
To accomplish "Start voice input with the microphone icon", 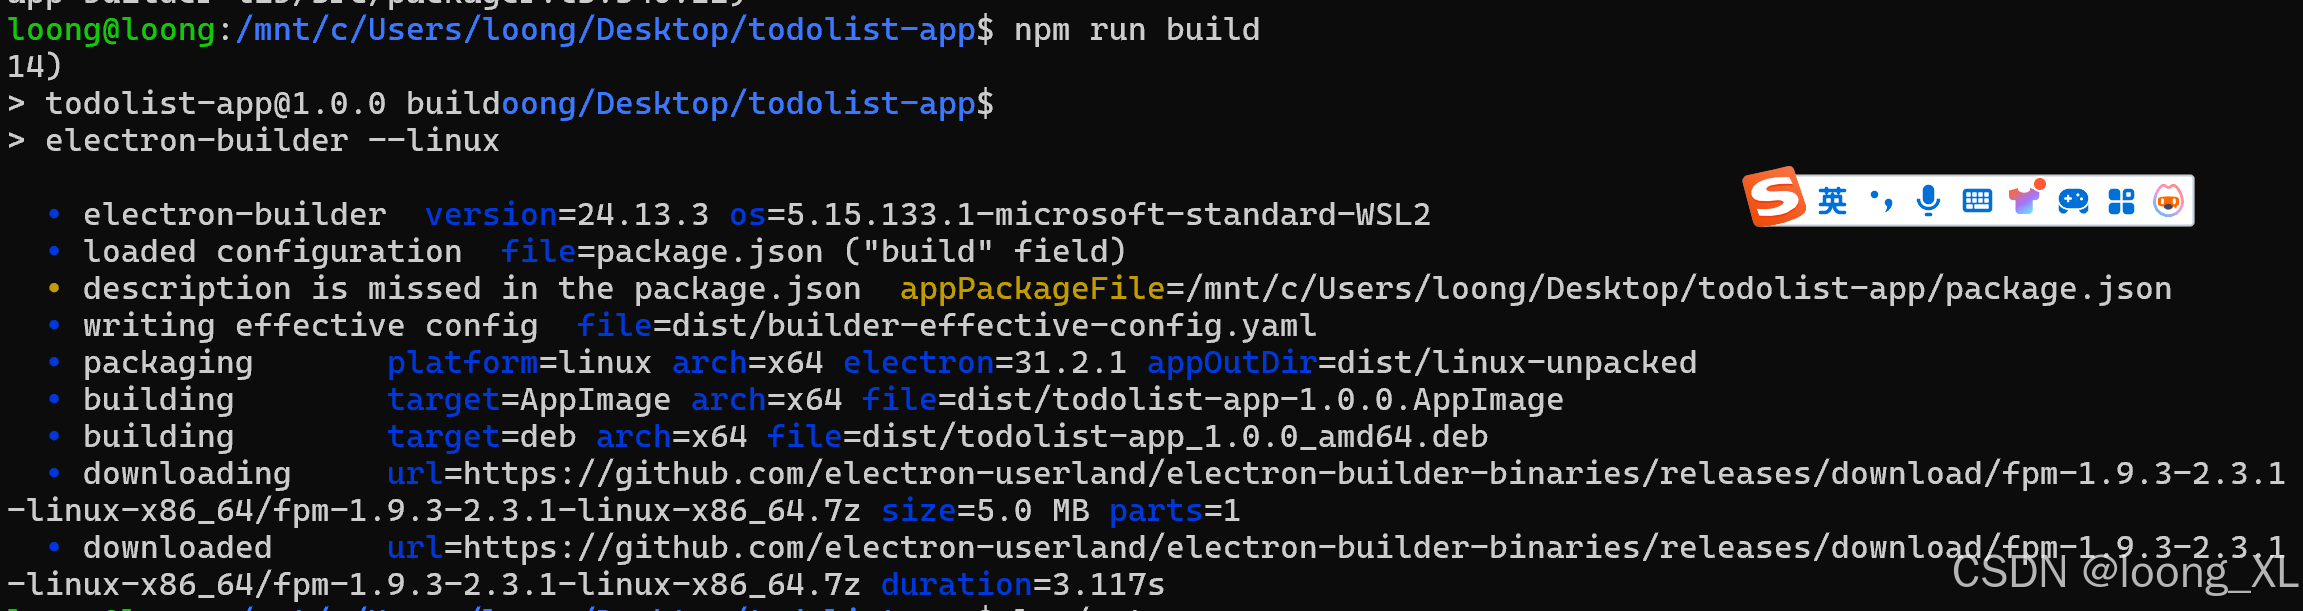I will pos(1928,201).
